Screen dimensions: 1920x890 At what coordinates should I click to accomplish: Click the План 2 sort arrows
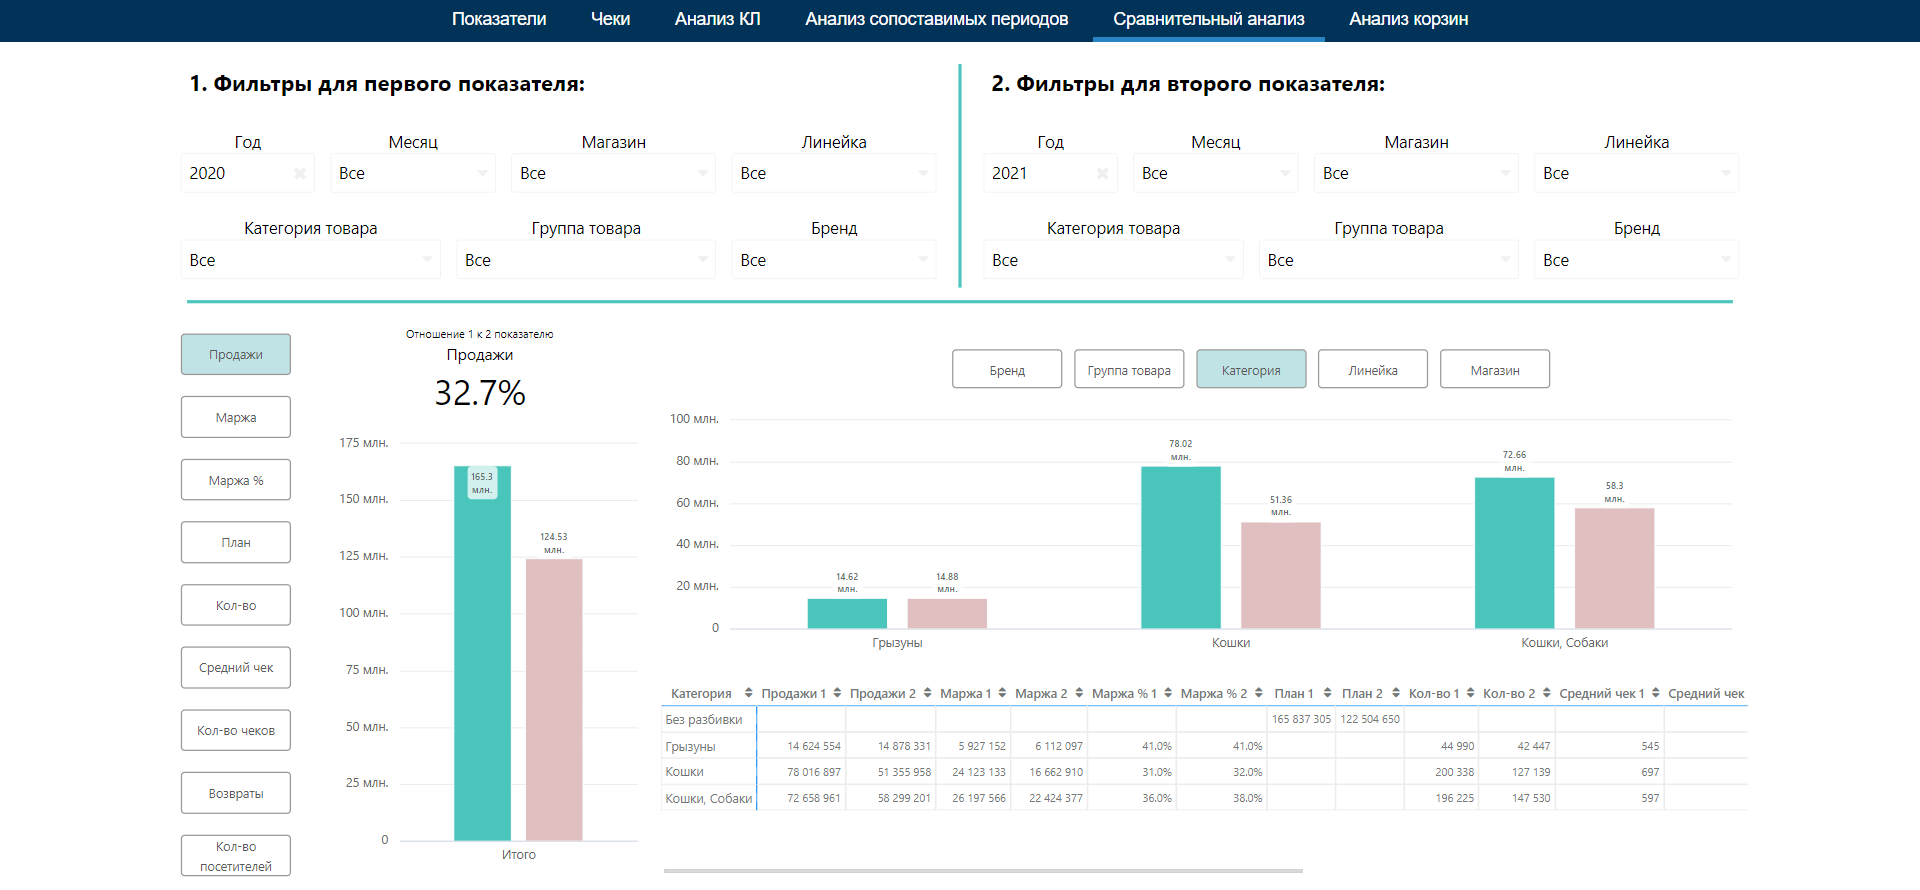1396,693
